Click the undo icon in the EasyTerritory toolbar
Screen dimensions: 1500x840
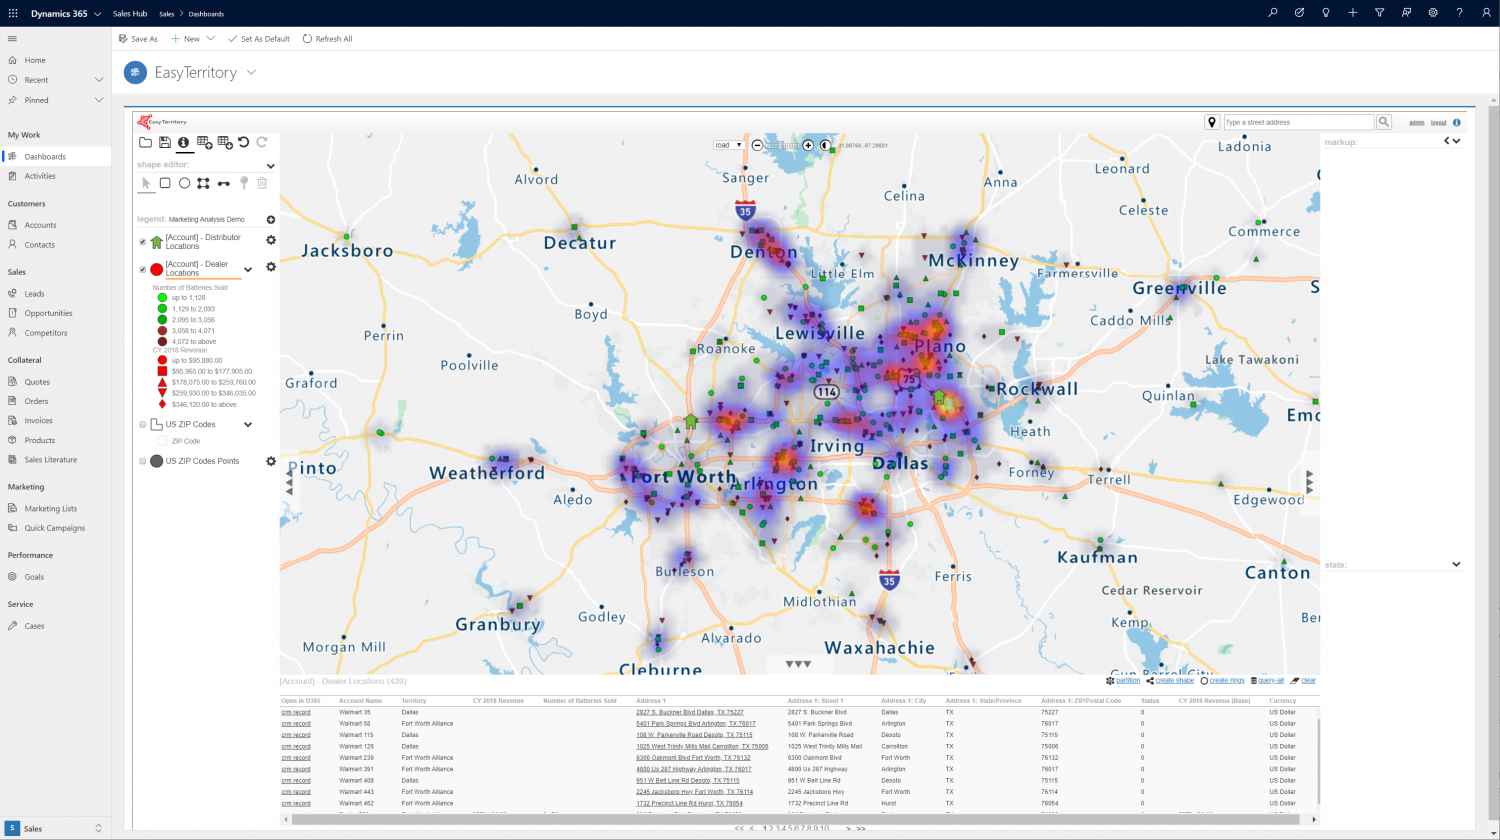(243, 142)
